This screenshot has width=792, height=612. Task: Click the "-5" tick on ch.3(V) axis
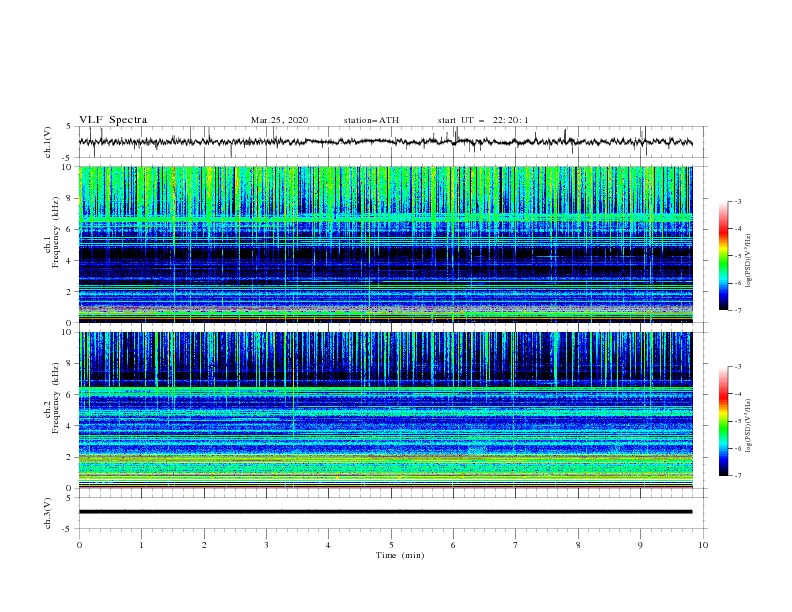pyautogui.click(x=68, y=529)
